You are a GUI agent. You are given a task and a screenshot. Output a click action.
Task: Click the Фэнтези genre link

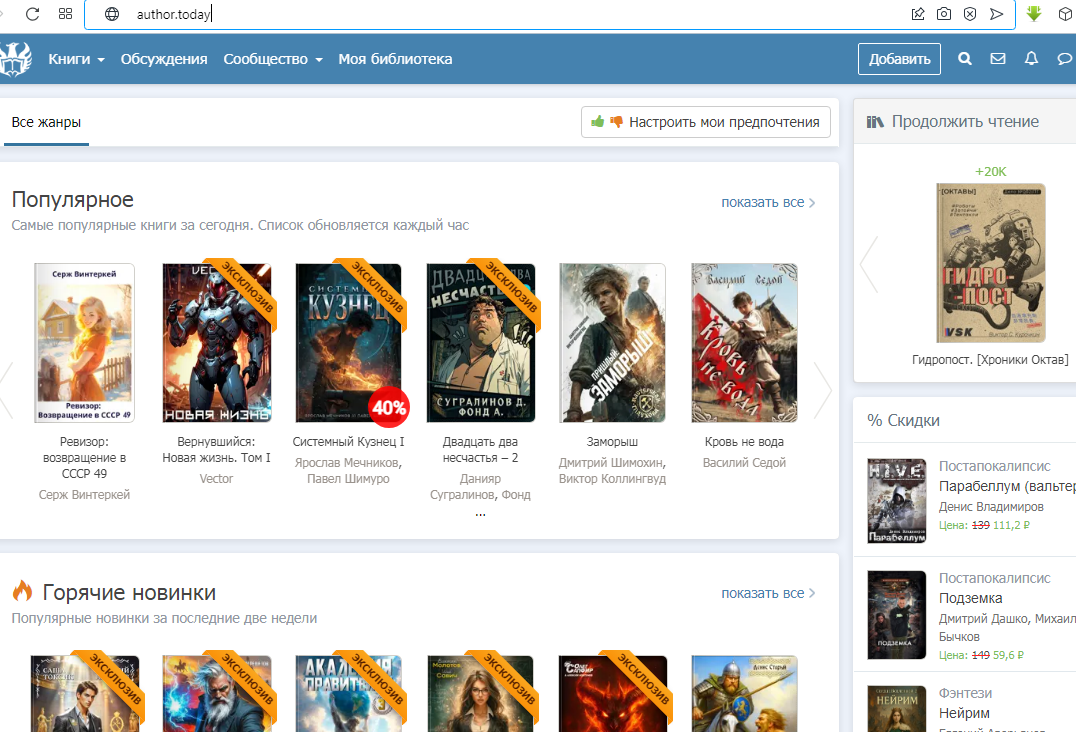coord(965,694)
